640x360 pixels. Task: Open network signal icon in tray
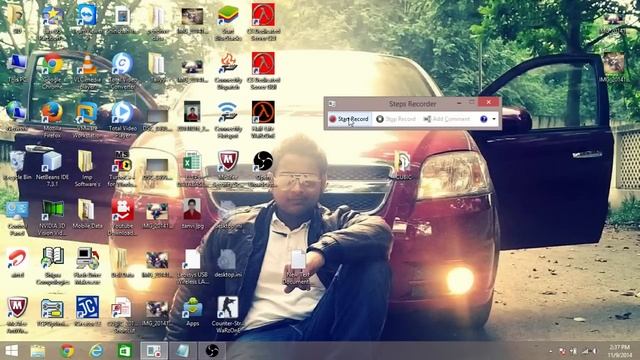[586, 351]
